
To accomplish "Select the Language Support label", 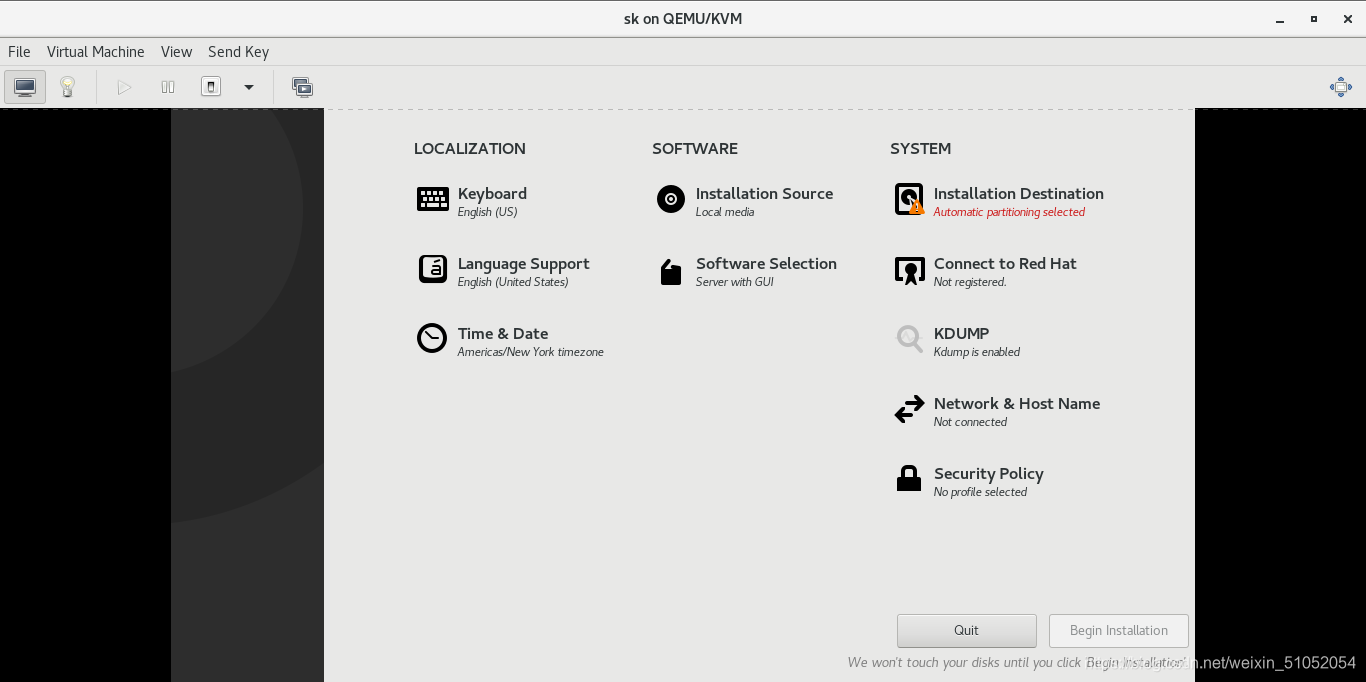I will (x=524, y=264).
